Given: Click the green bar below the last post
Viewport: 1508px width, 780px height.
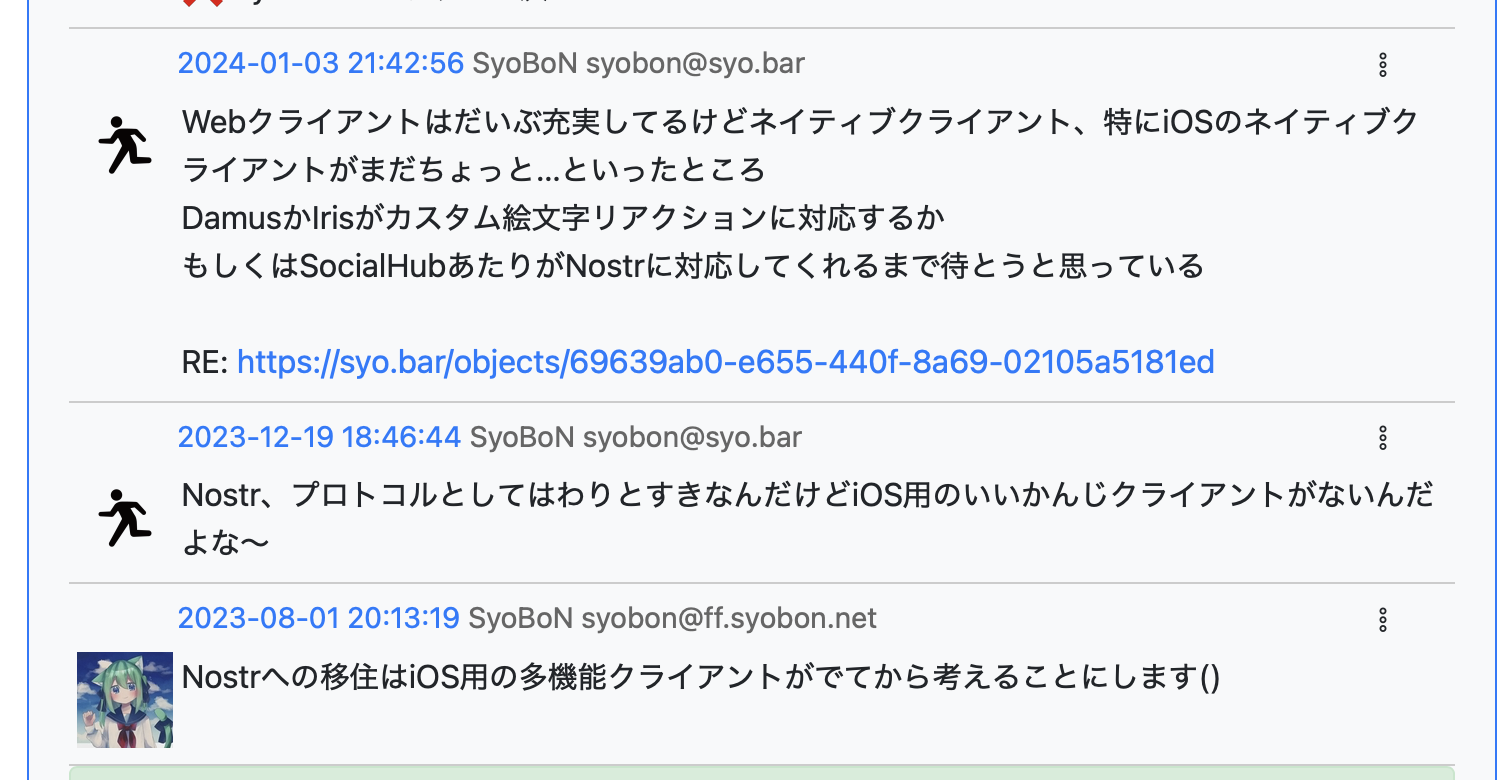Looking at the screenshot, I should click(760, 773).
